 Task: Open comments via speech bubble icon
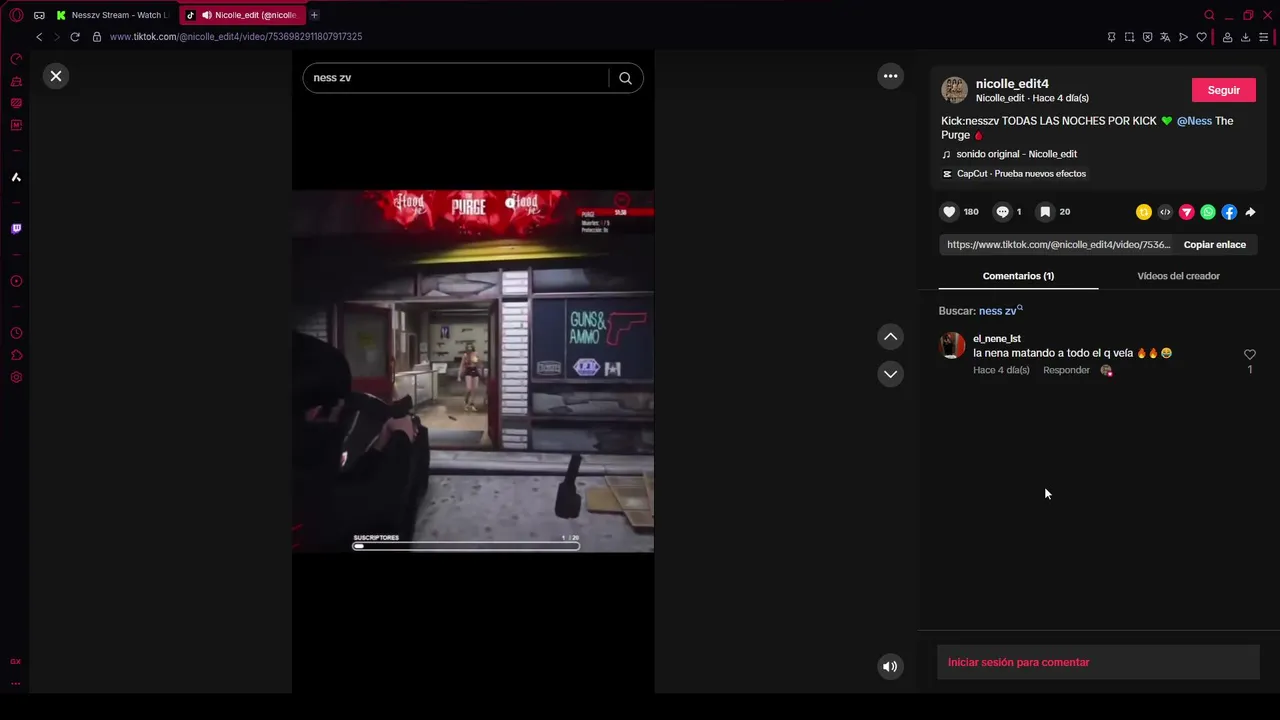tap(1002, 212)
